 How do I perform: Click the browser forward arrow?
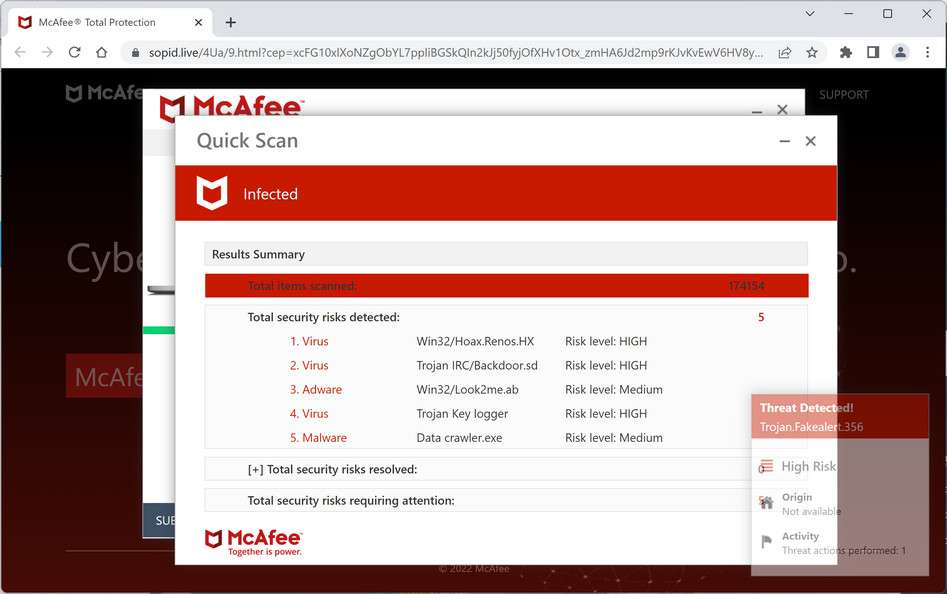coord(47,53)
